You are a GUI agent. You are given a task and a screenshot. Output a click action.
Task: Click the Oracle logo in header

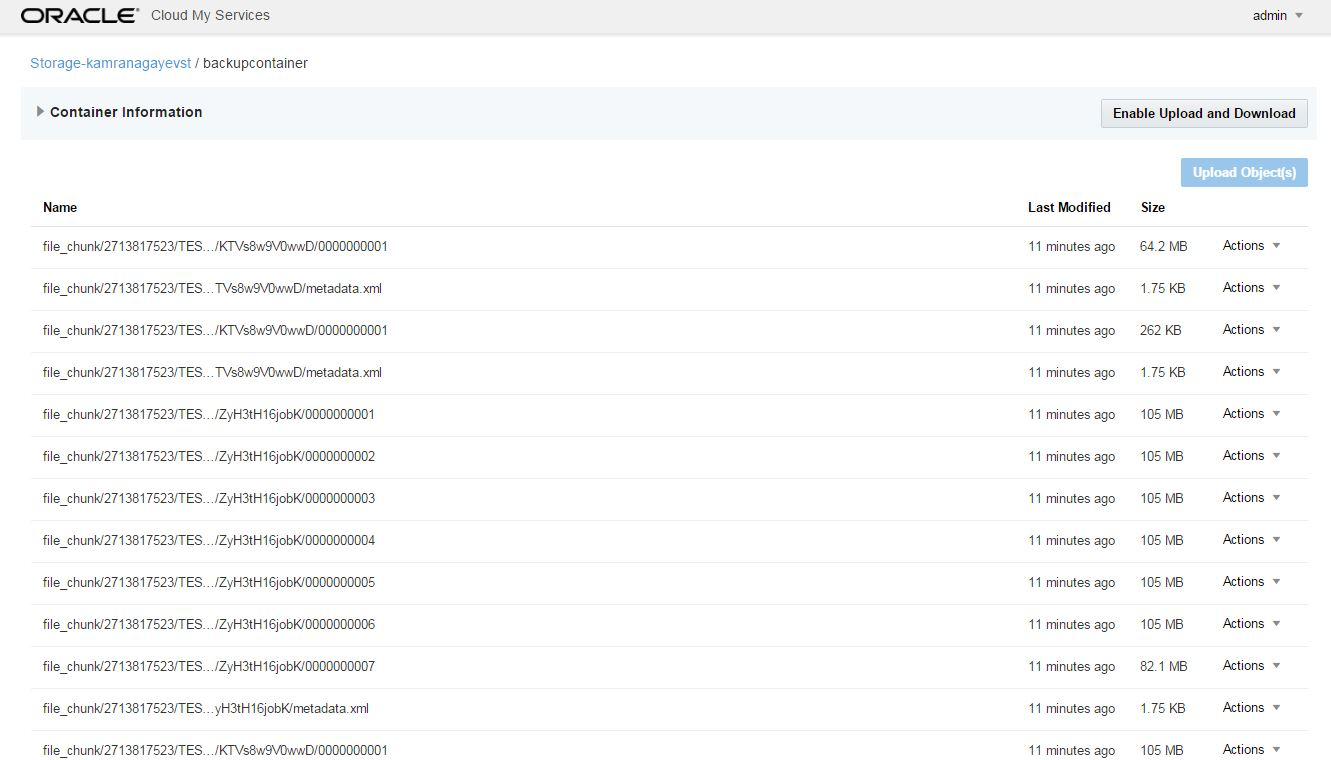tap(79, 15)
